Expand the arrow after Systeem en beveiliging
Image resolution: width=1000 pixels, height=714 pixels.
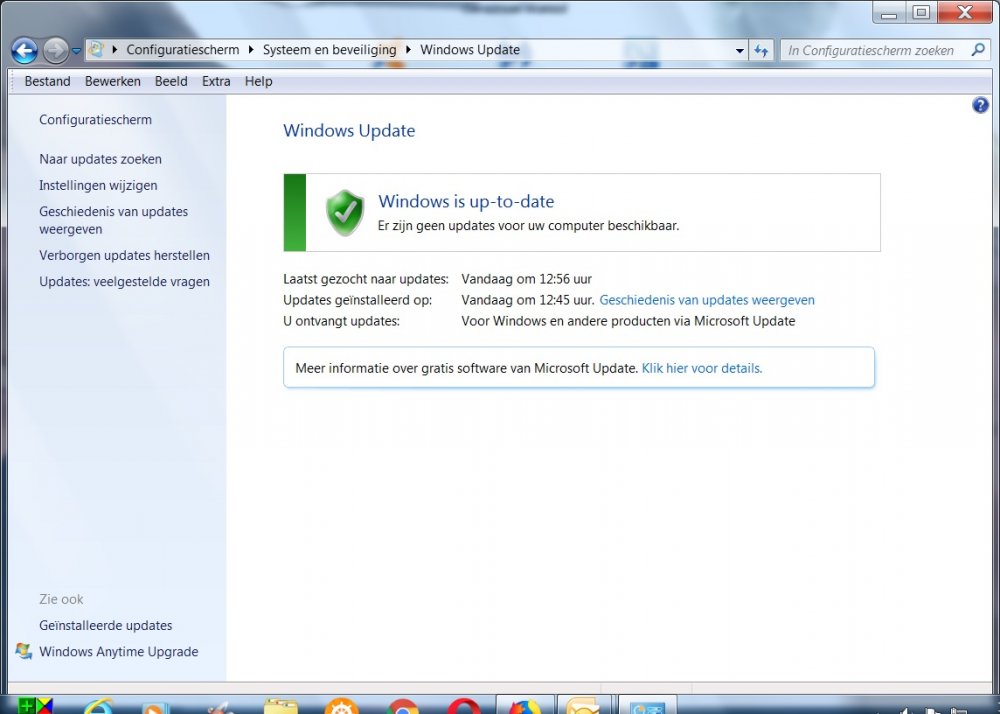point(408,49)
